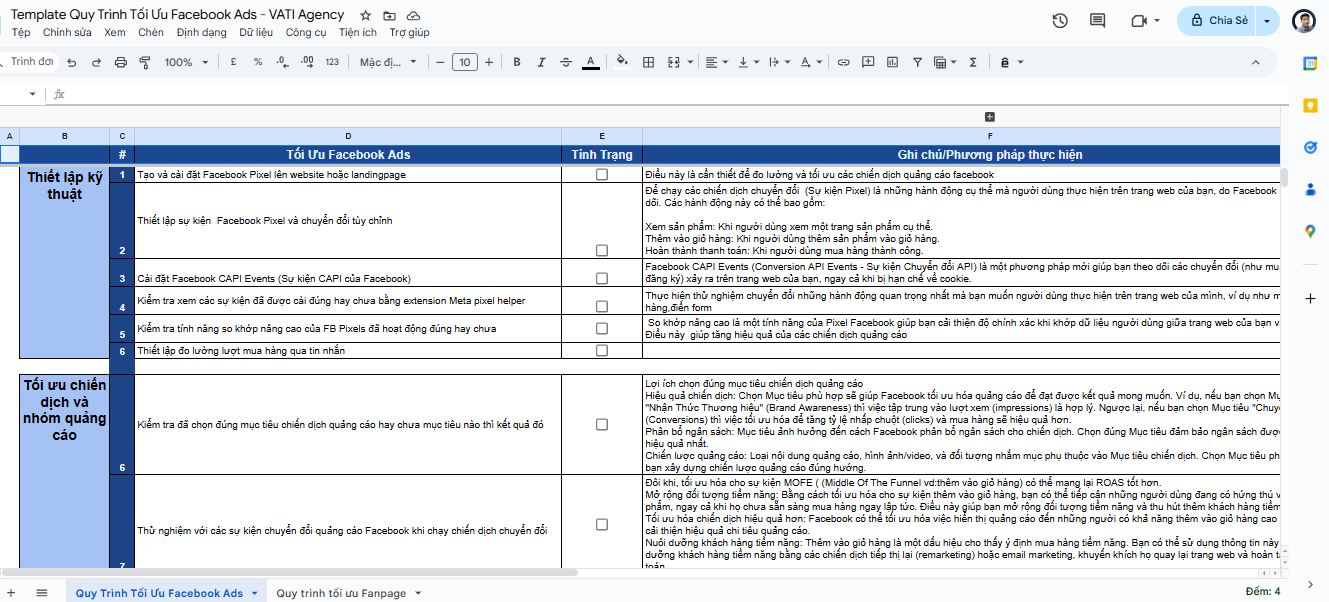Open version history

click(1060, 20)
